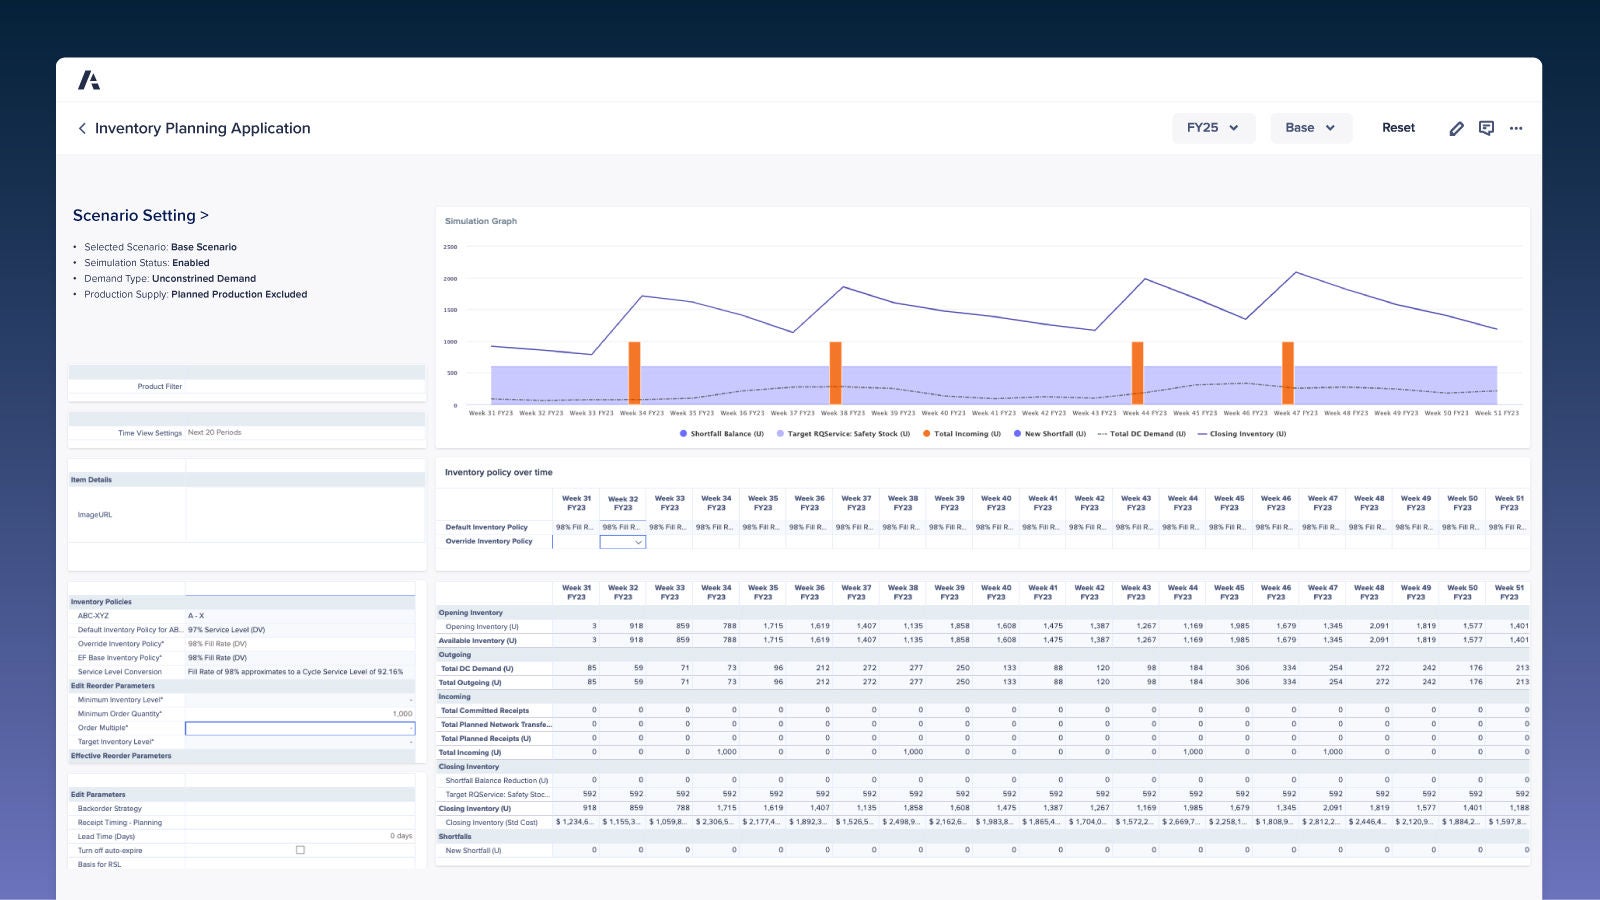Select the Week 31 FY23 column header in policy table

[576, 503]
